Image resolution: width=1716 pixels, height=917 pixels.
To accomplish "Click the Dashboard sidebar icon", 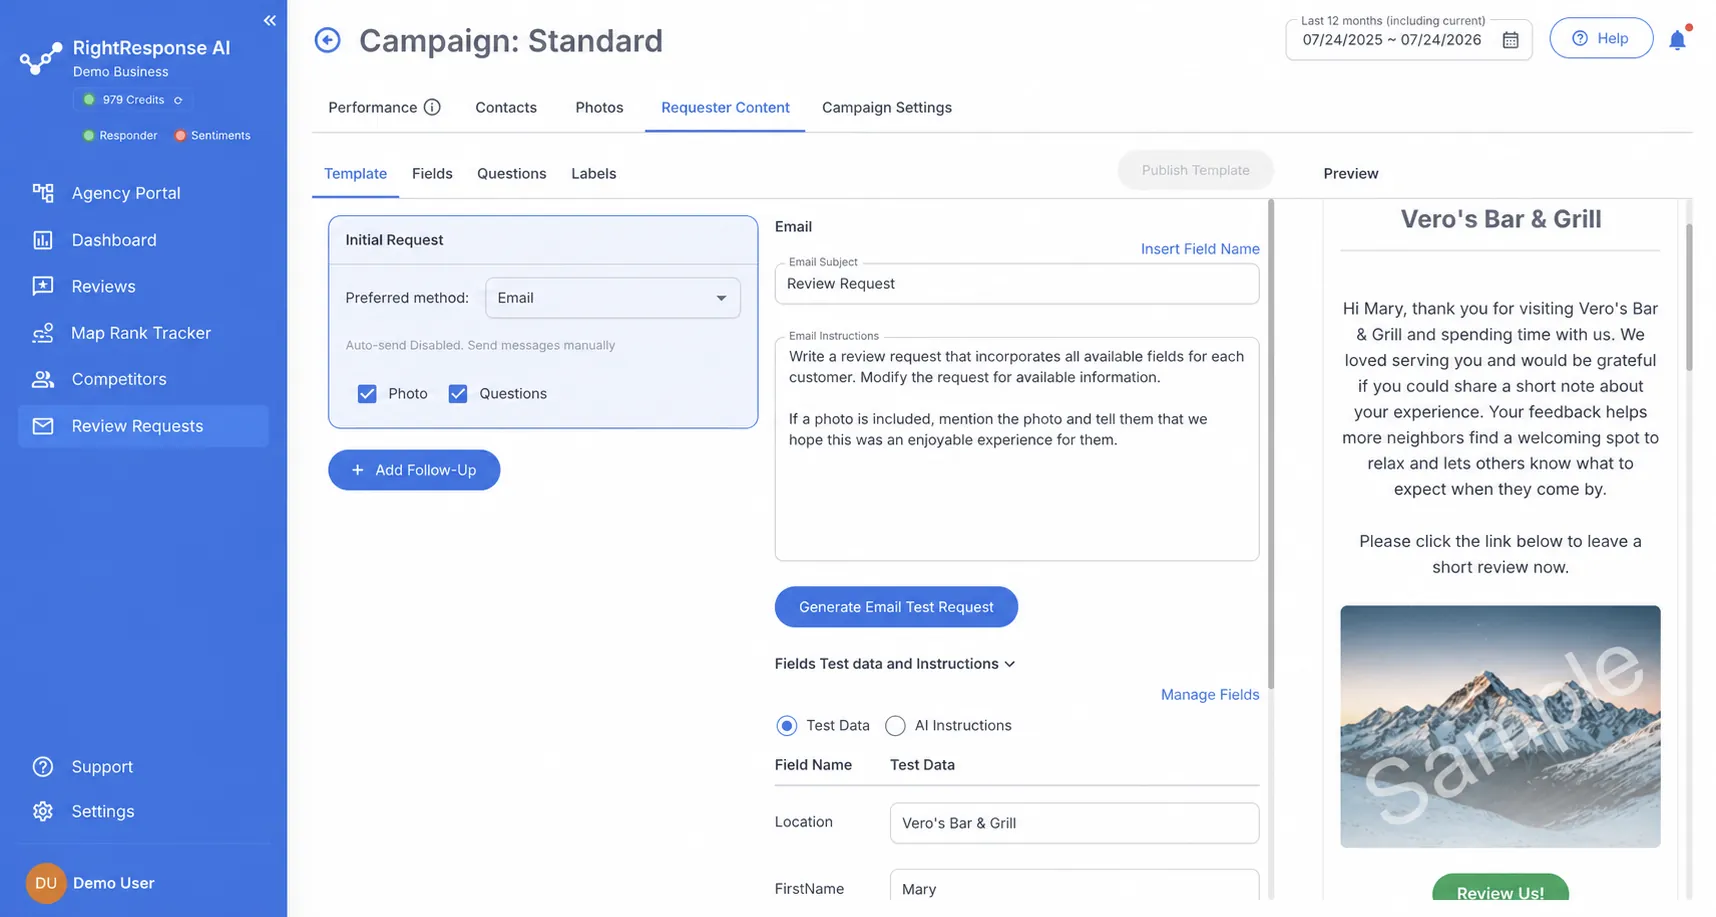I will coord(43,240).
